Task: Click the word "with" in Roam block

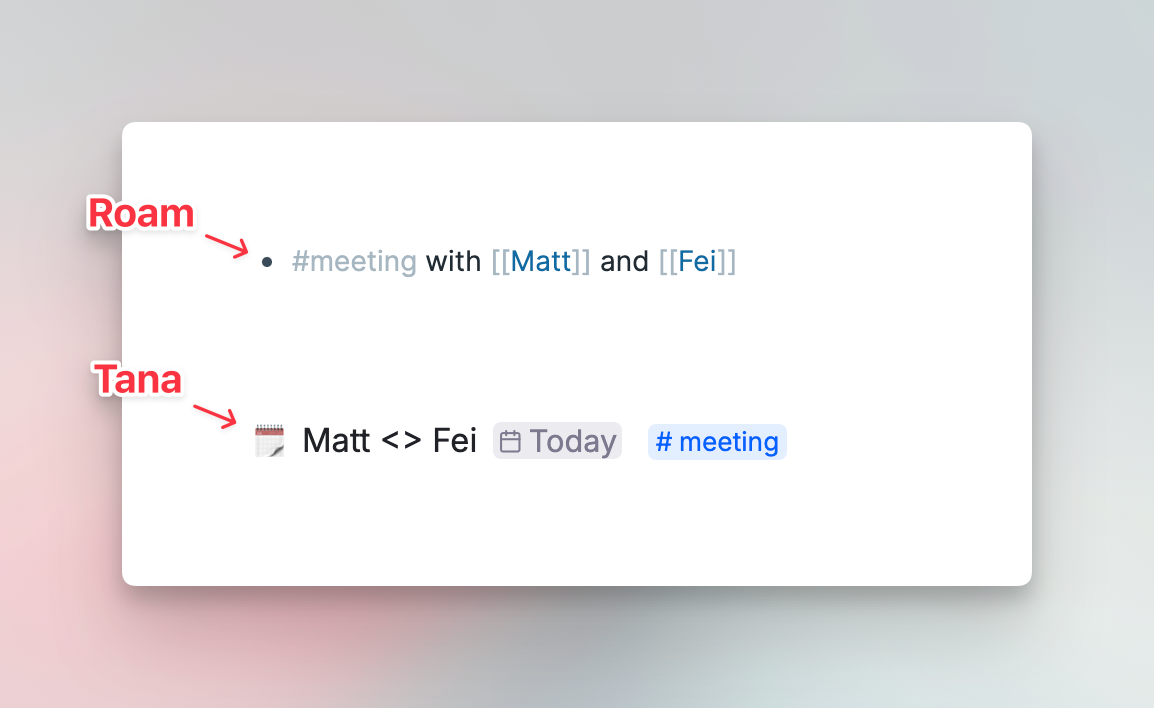Action: tap(453, 261)
